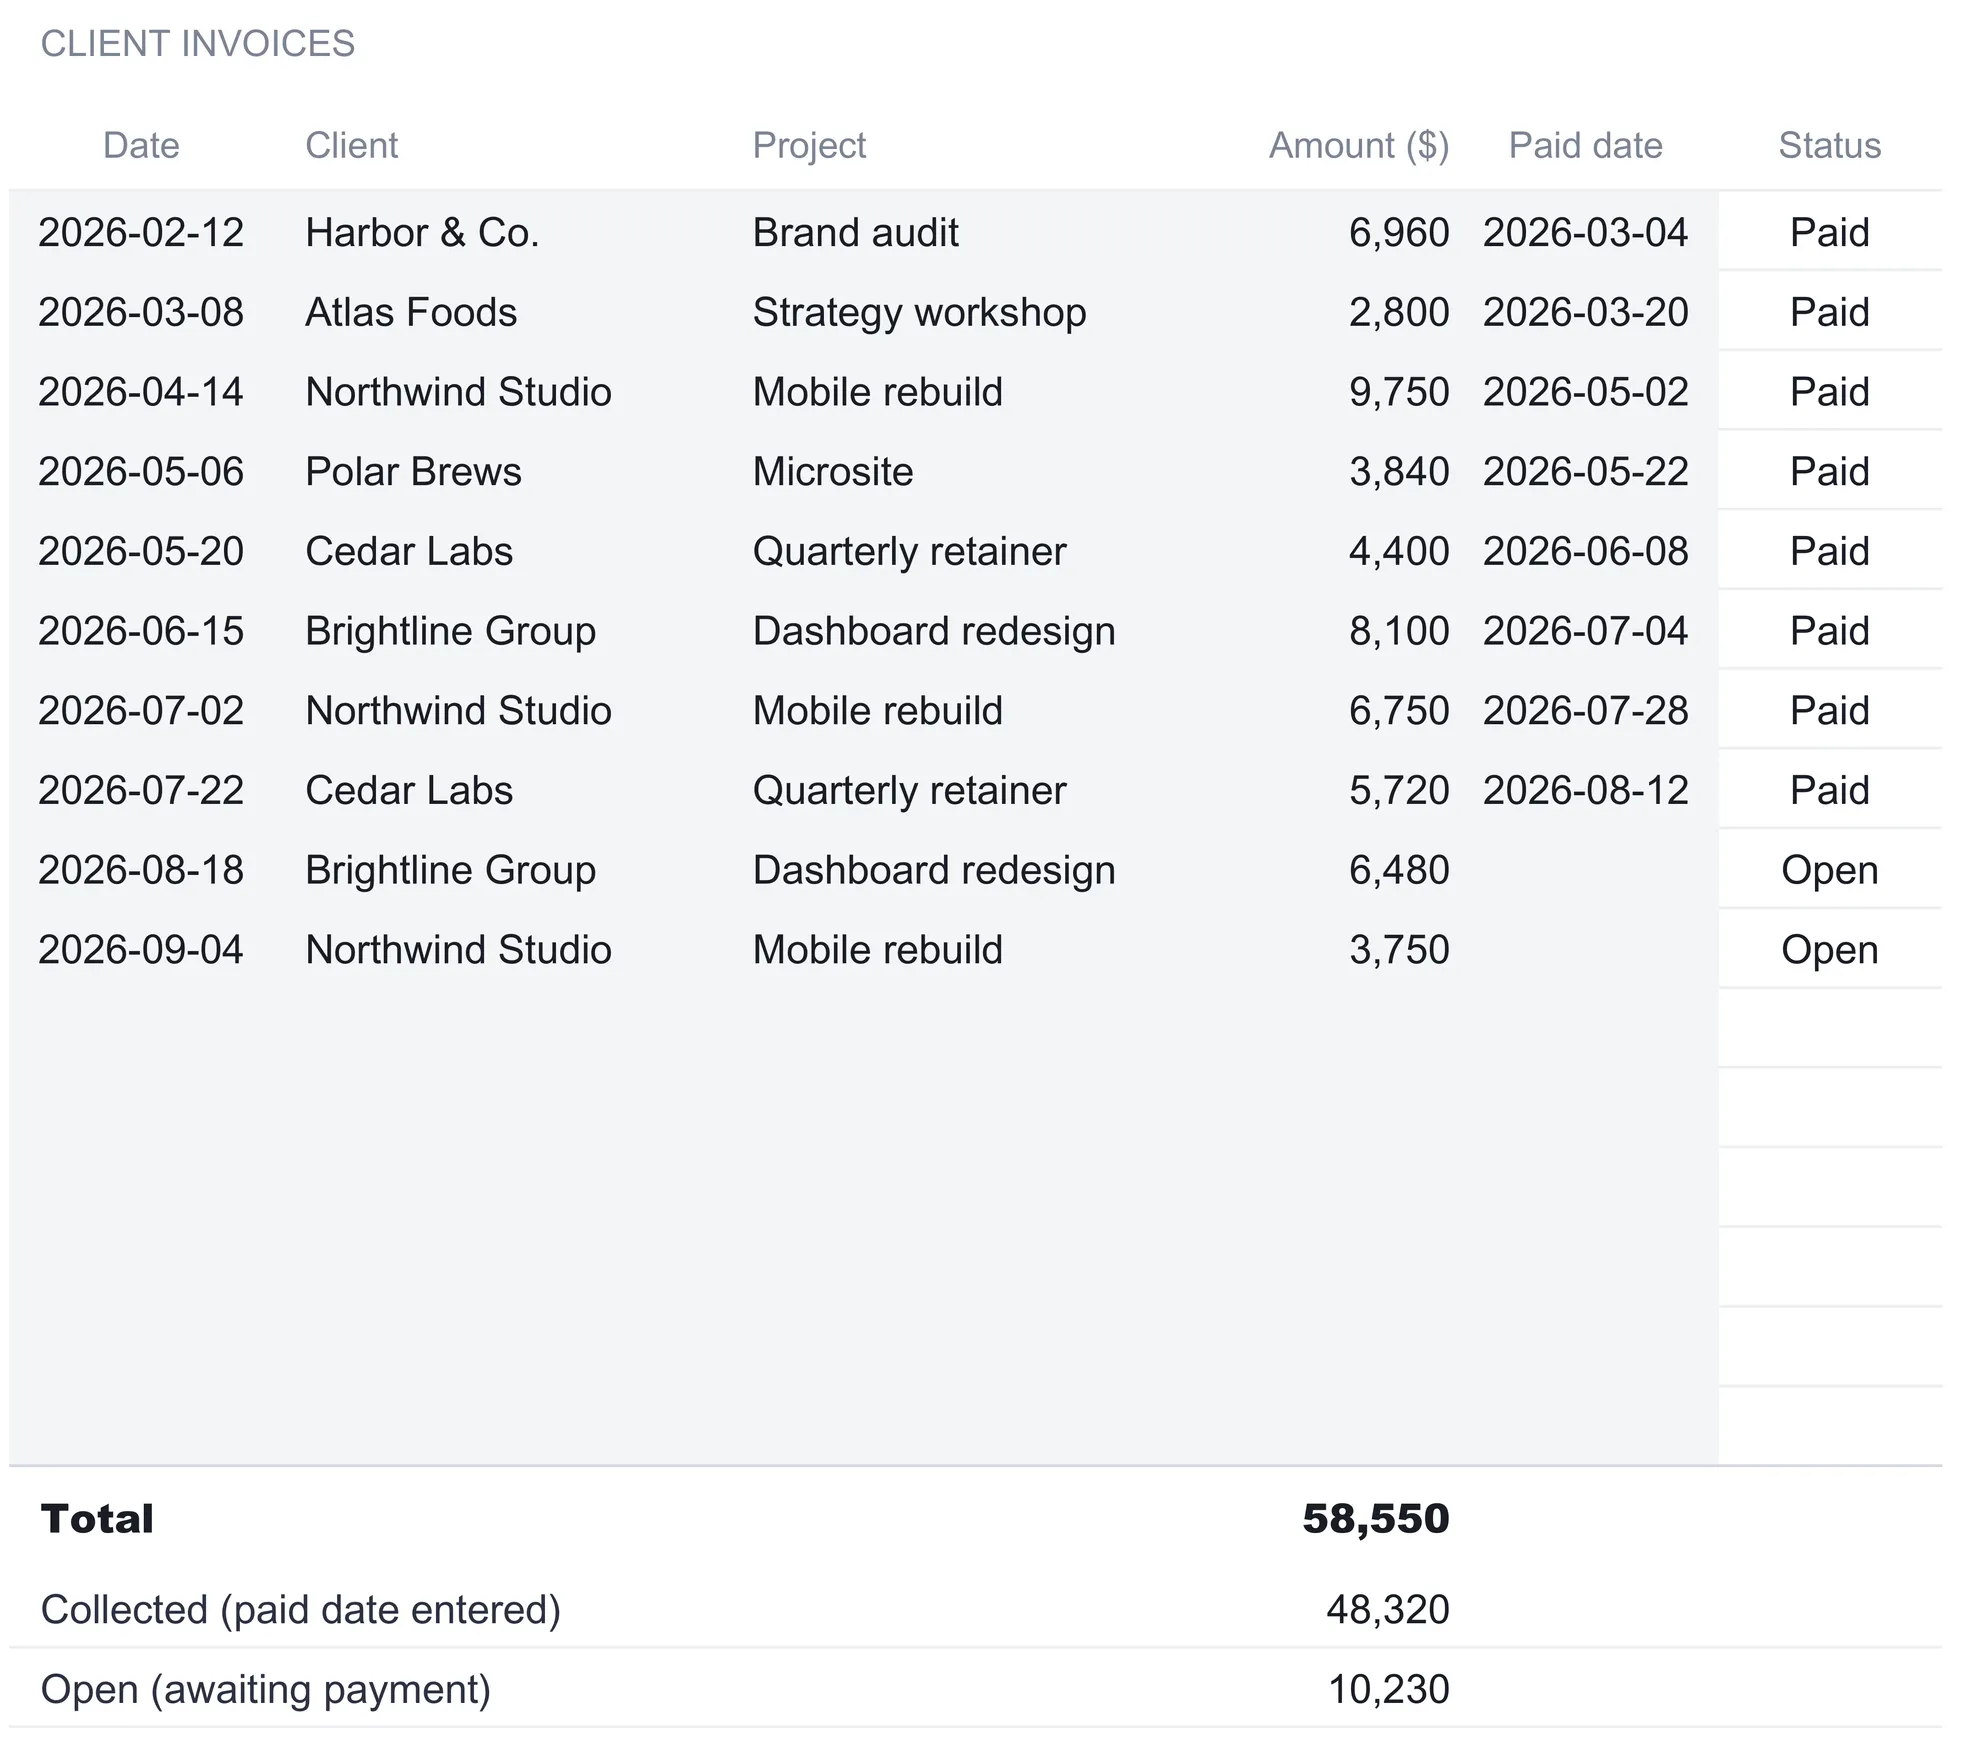This screenshot has height=1757, width=1972.
Task: Select the Open status for 2026-08-18 invoice
Action: click(x=1829, y=871)
